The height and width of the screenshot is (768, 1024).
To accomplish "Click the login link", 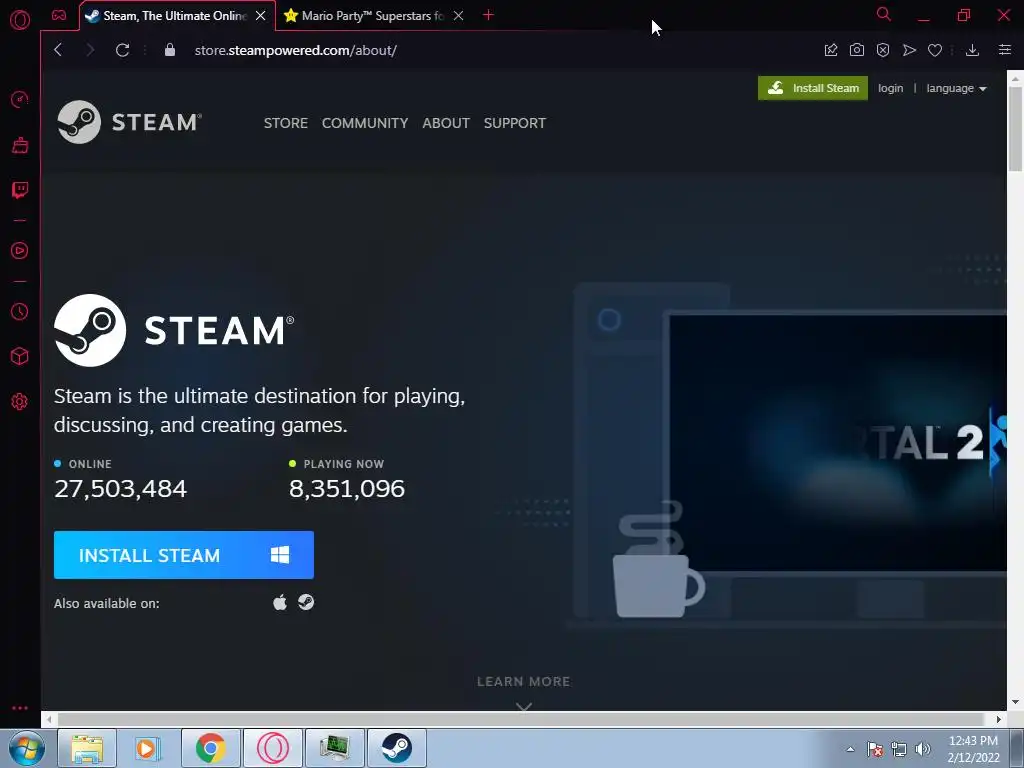I will [890, 88].
